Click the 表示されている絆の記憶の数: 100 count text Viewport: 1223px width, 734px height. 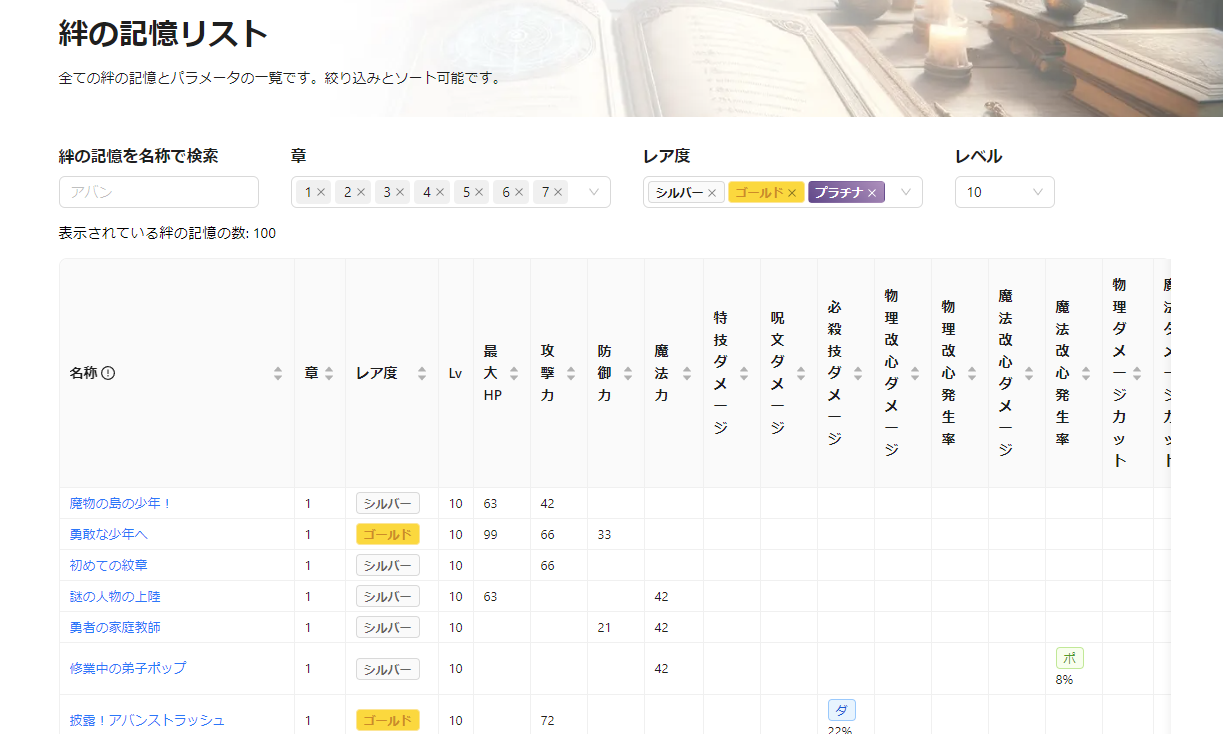point(167,233)
